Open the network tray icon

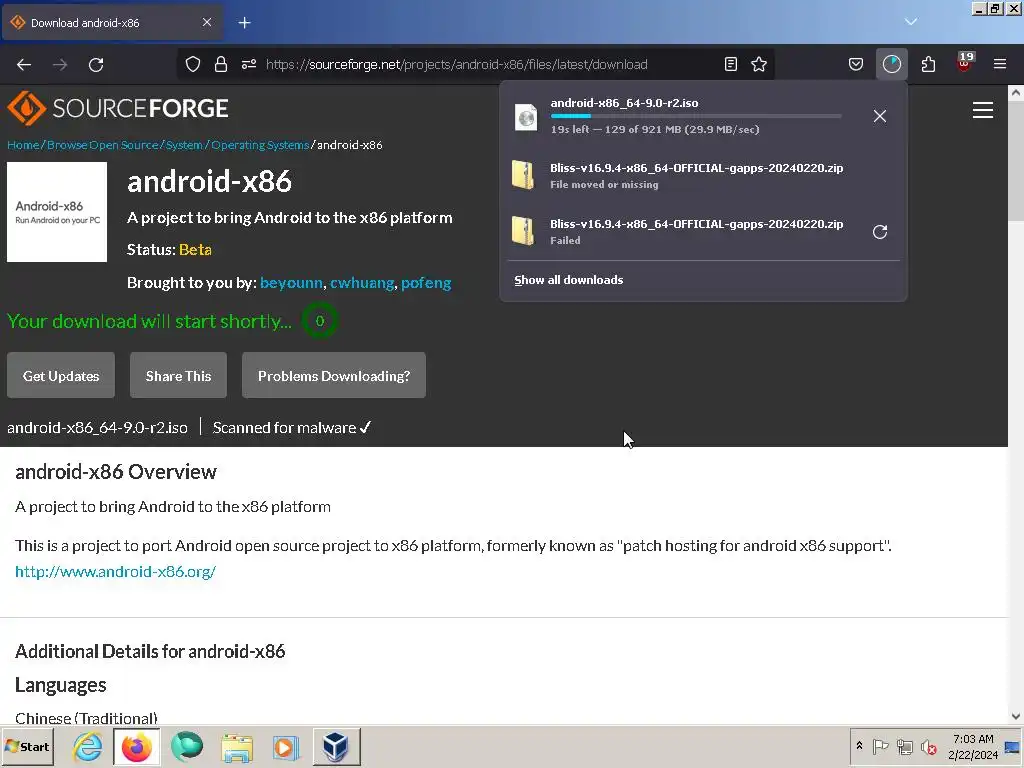pyautogui.click(x=904, y=746)
